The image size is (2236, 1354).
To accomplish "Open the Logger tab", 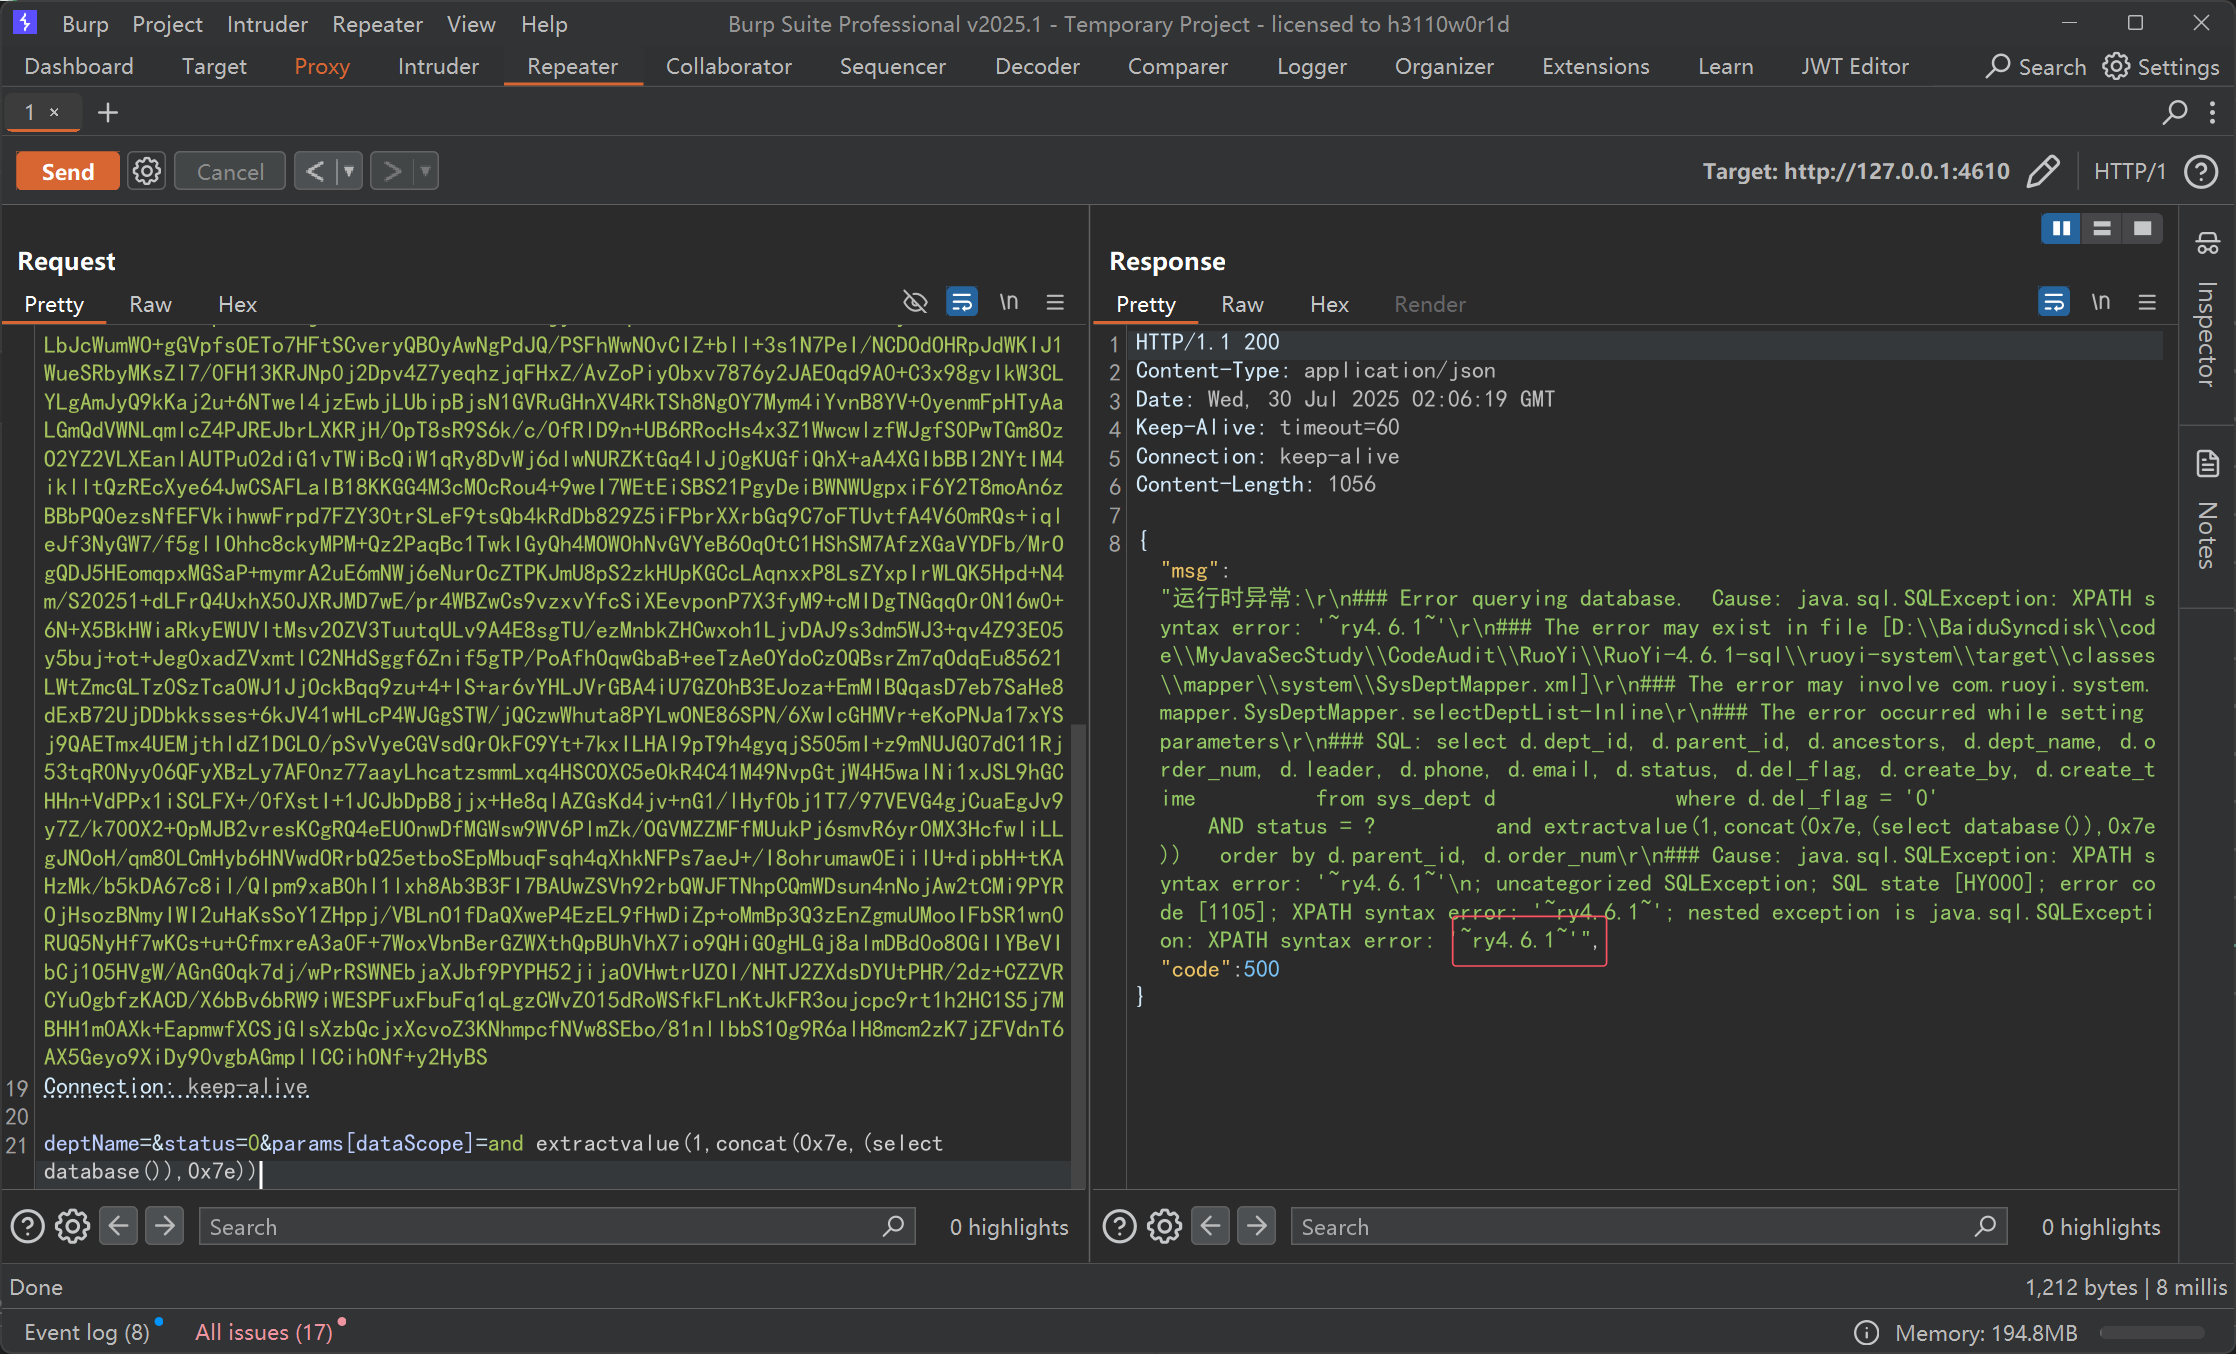I will pyautogui.click(x=1312, y=66).
